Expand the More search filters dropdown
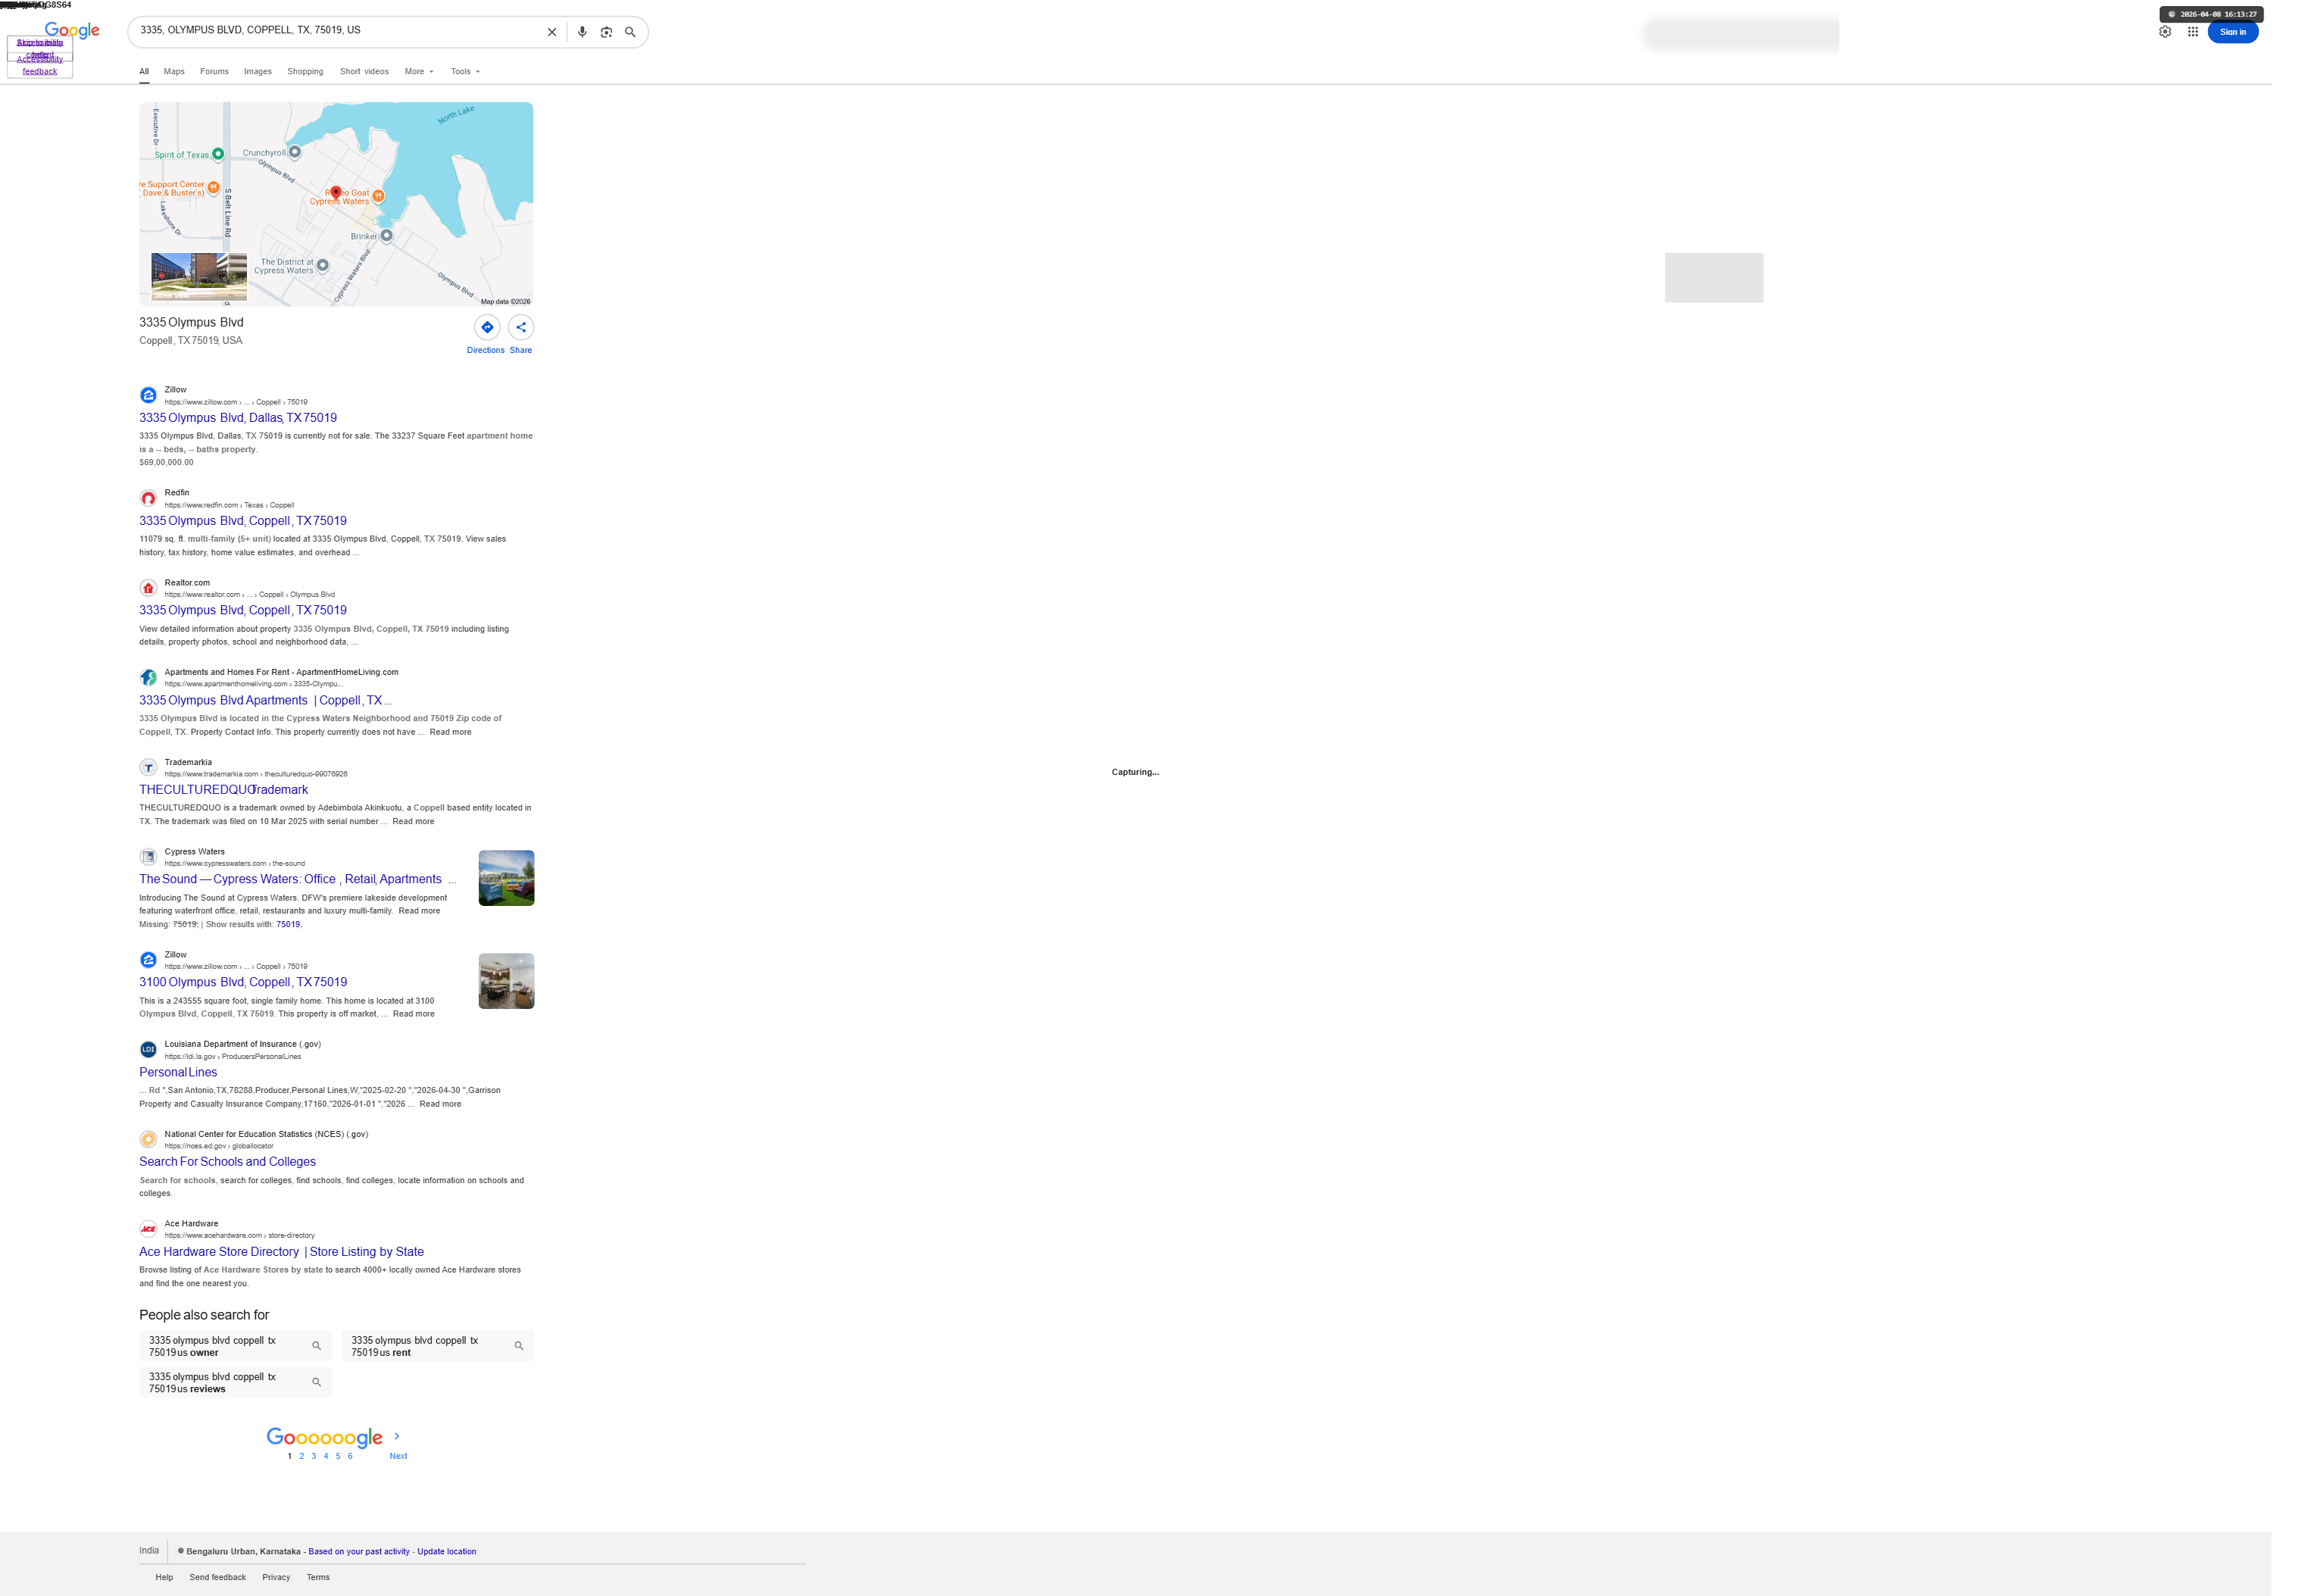Viewport: 2299px width, 1596px height. pyautogui.click(x=418, y=72)
